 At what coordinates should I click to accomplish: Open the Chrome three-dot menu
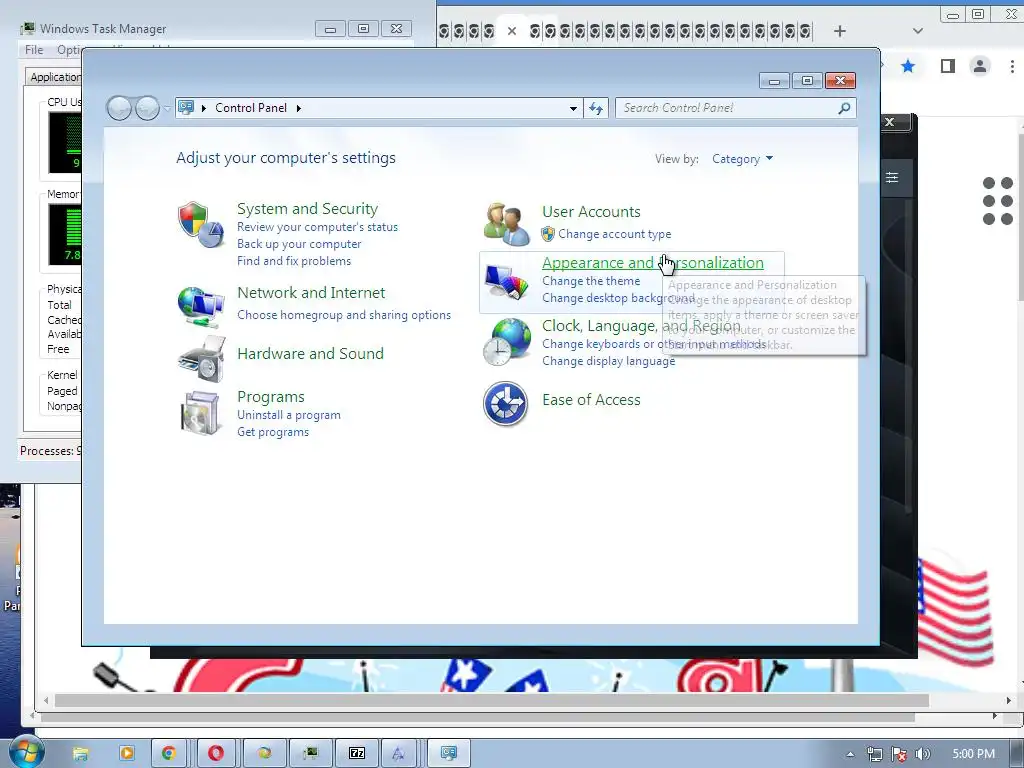[x=1012, y=66]
